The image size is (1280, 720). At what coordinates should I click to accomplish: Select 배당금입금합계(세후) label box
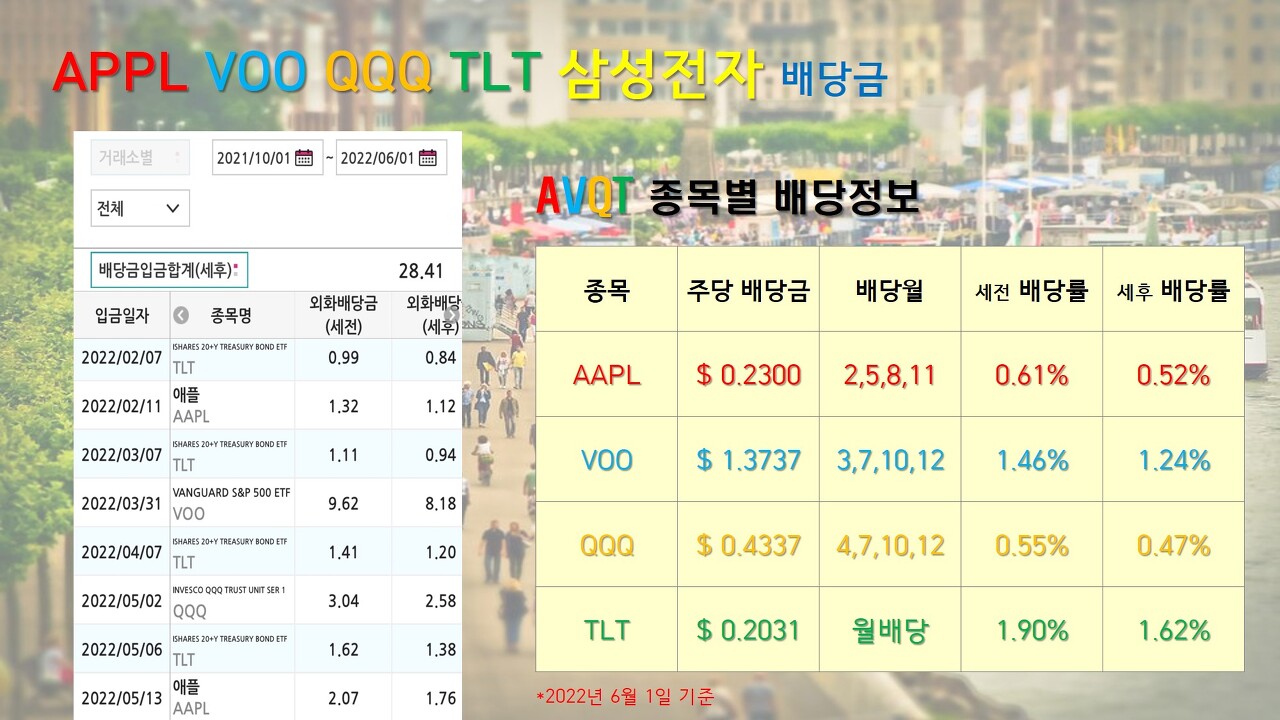point(169,270)
